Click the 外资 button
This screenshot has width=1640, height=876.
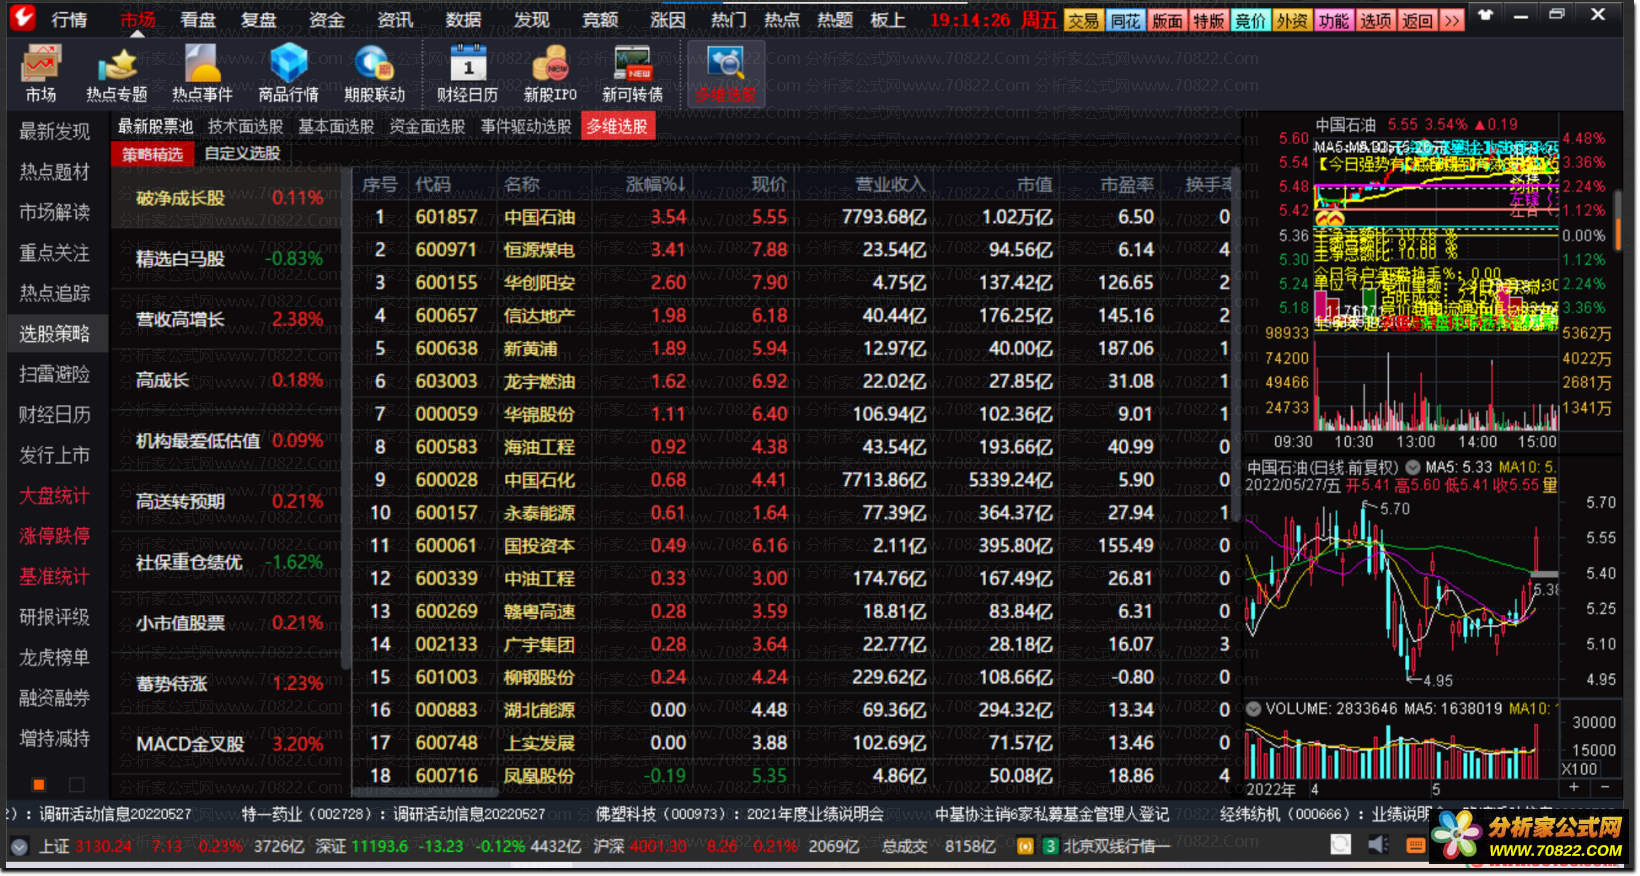point(1291,20)
